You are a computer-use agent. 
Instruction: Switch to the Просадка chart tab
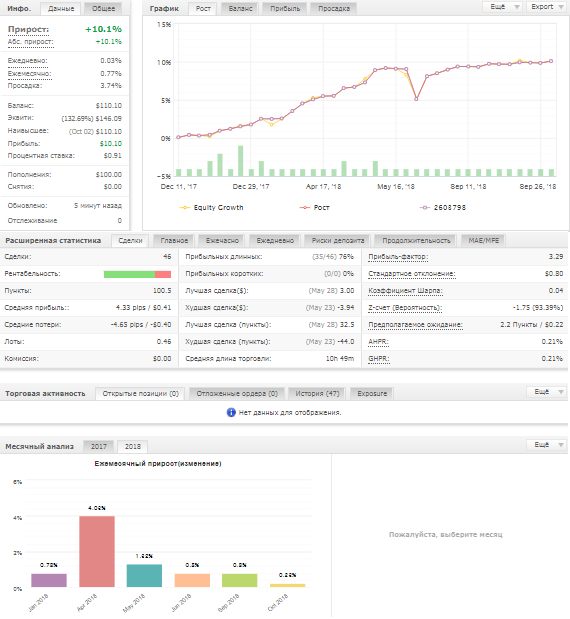(334, 9)
